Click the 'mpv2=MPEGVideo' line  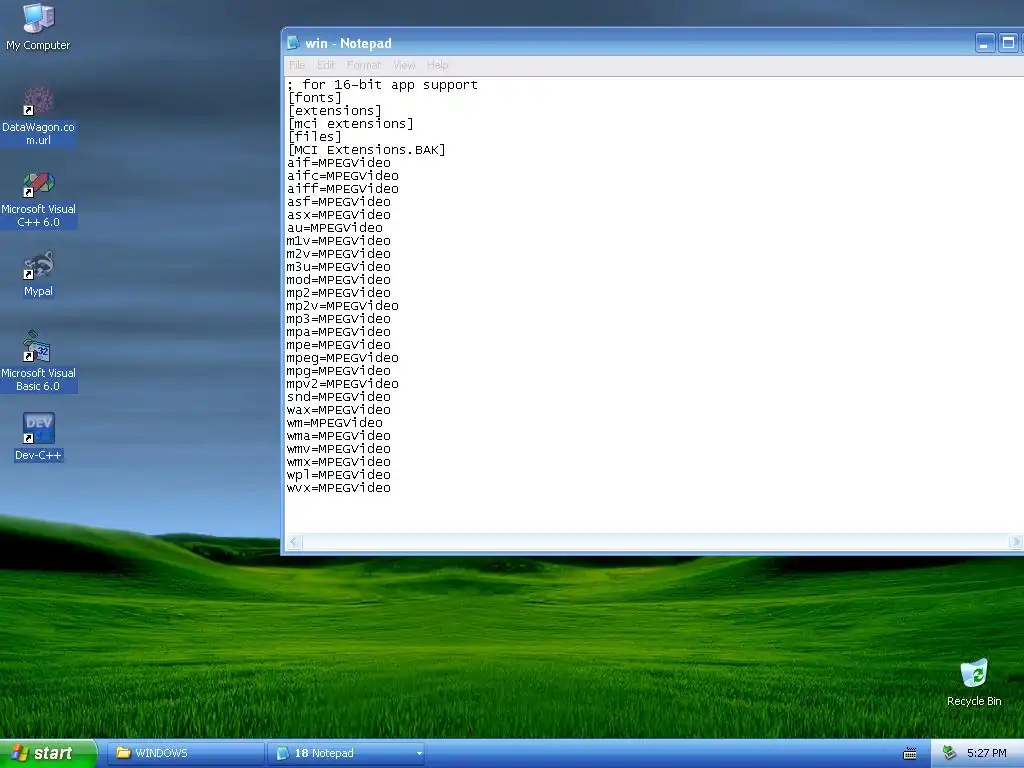click(342, 385)
